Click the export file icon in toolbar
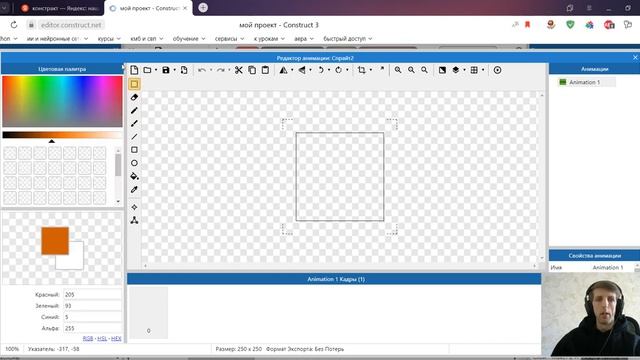This screenshot has height=360, width=640. 184,70
